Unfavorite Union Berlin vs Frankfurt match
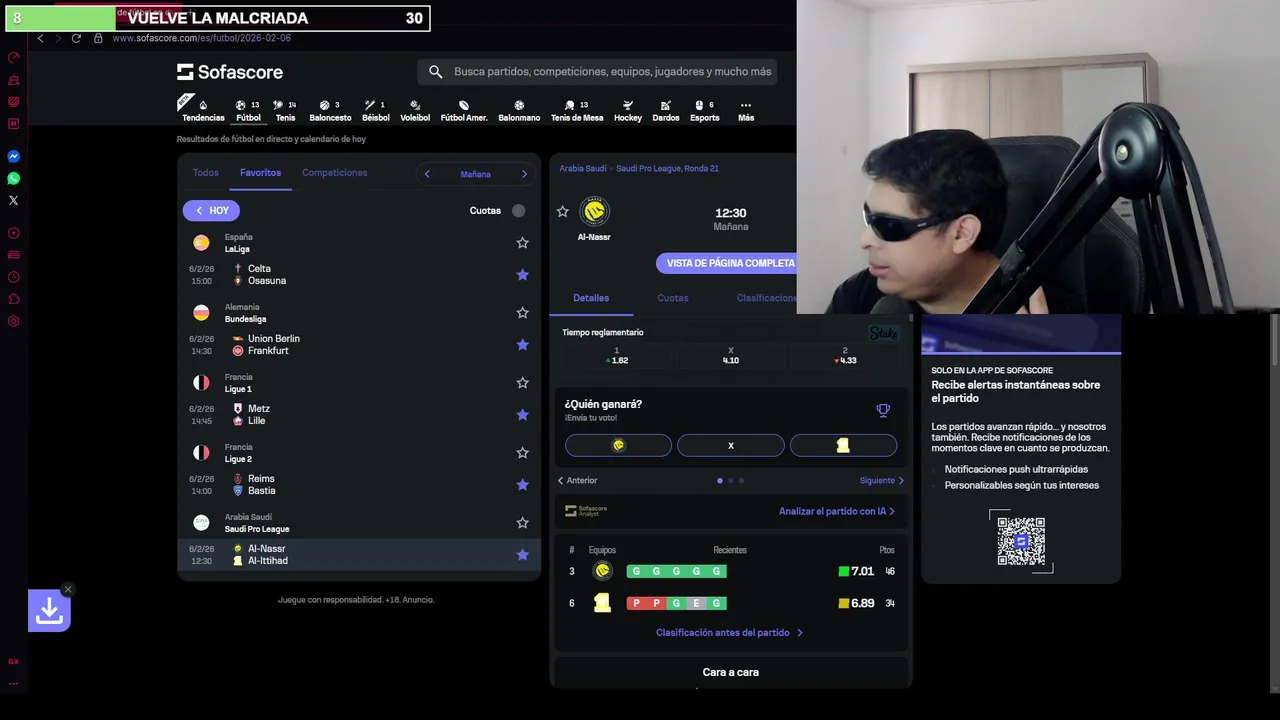This screenshot has width=1280, height=720. tap(522, 345)
